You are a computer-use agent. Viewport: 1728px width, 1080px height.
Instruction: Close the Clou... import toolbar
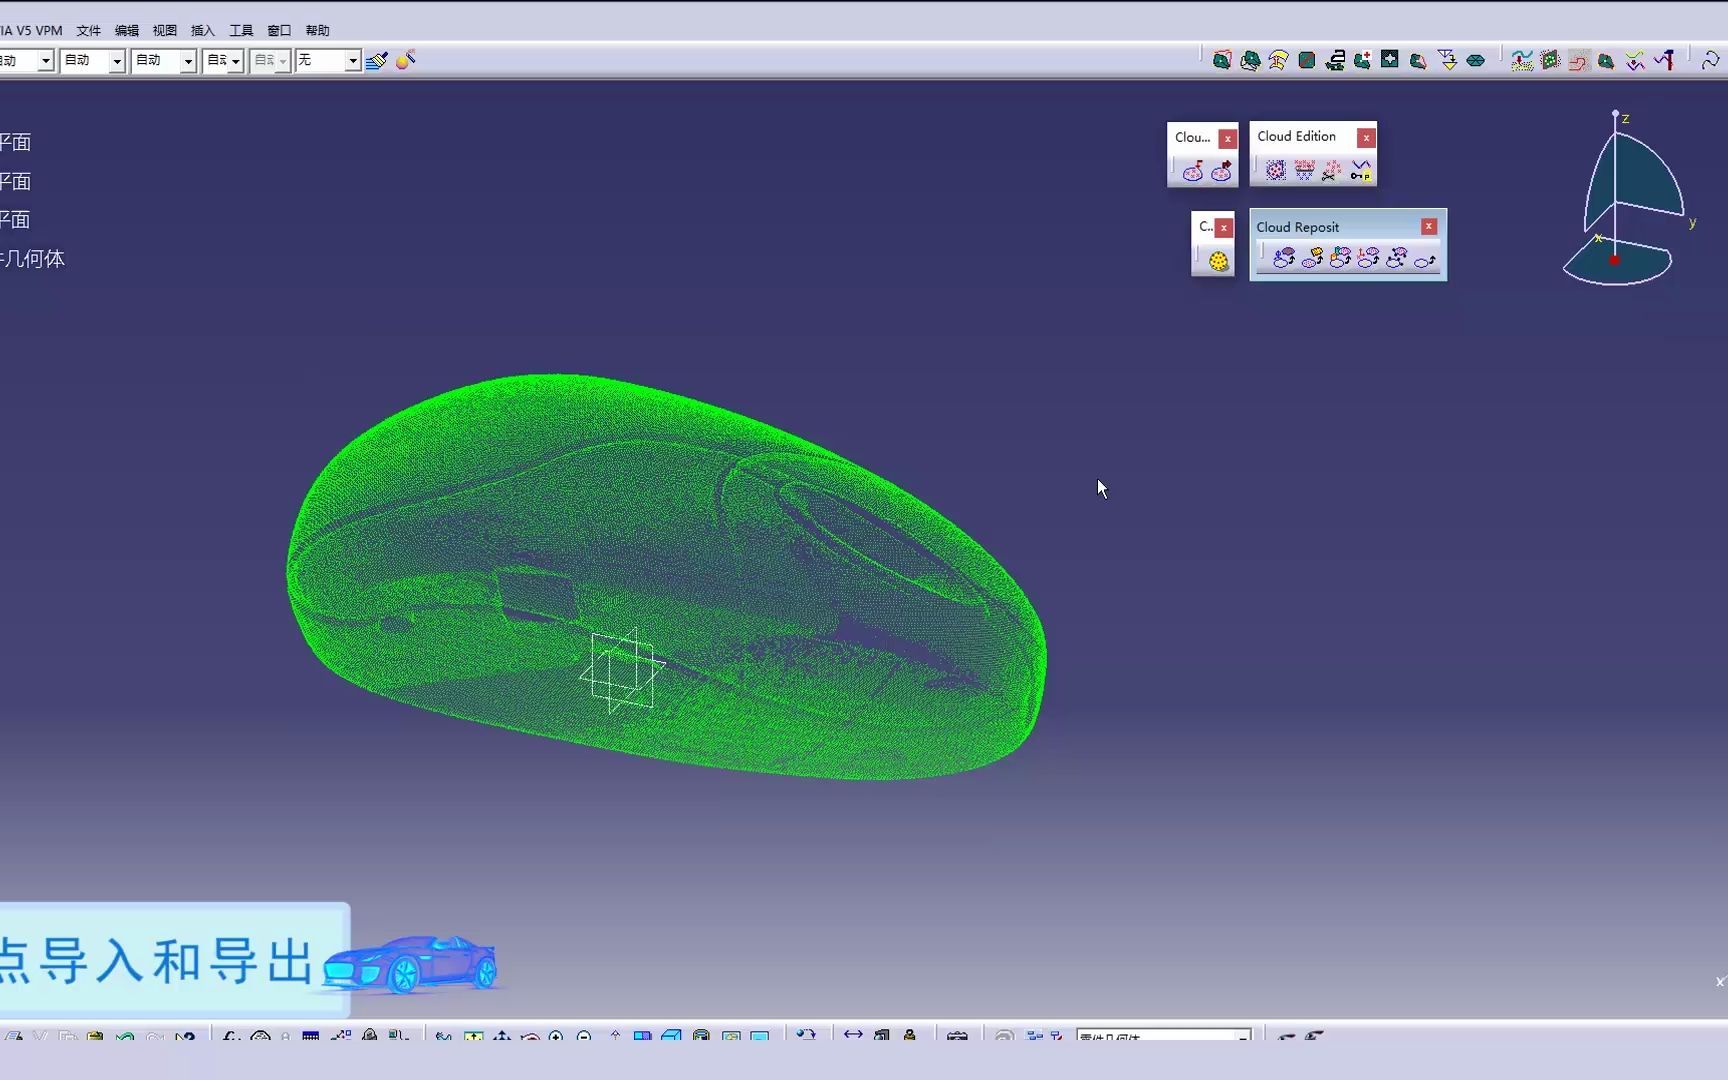(1228, 139)
